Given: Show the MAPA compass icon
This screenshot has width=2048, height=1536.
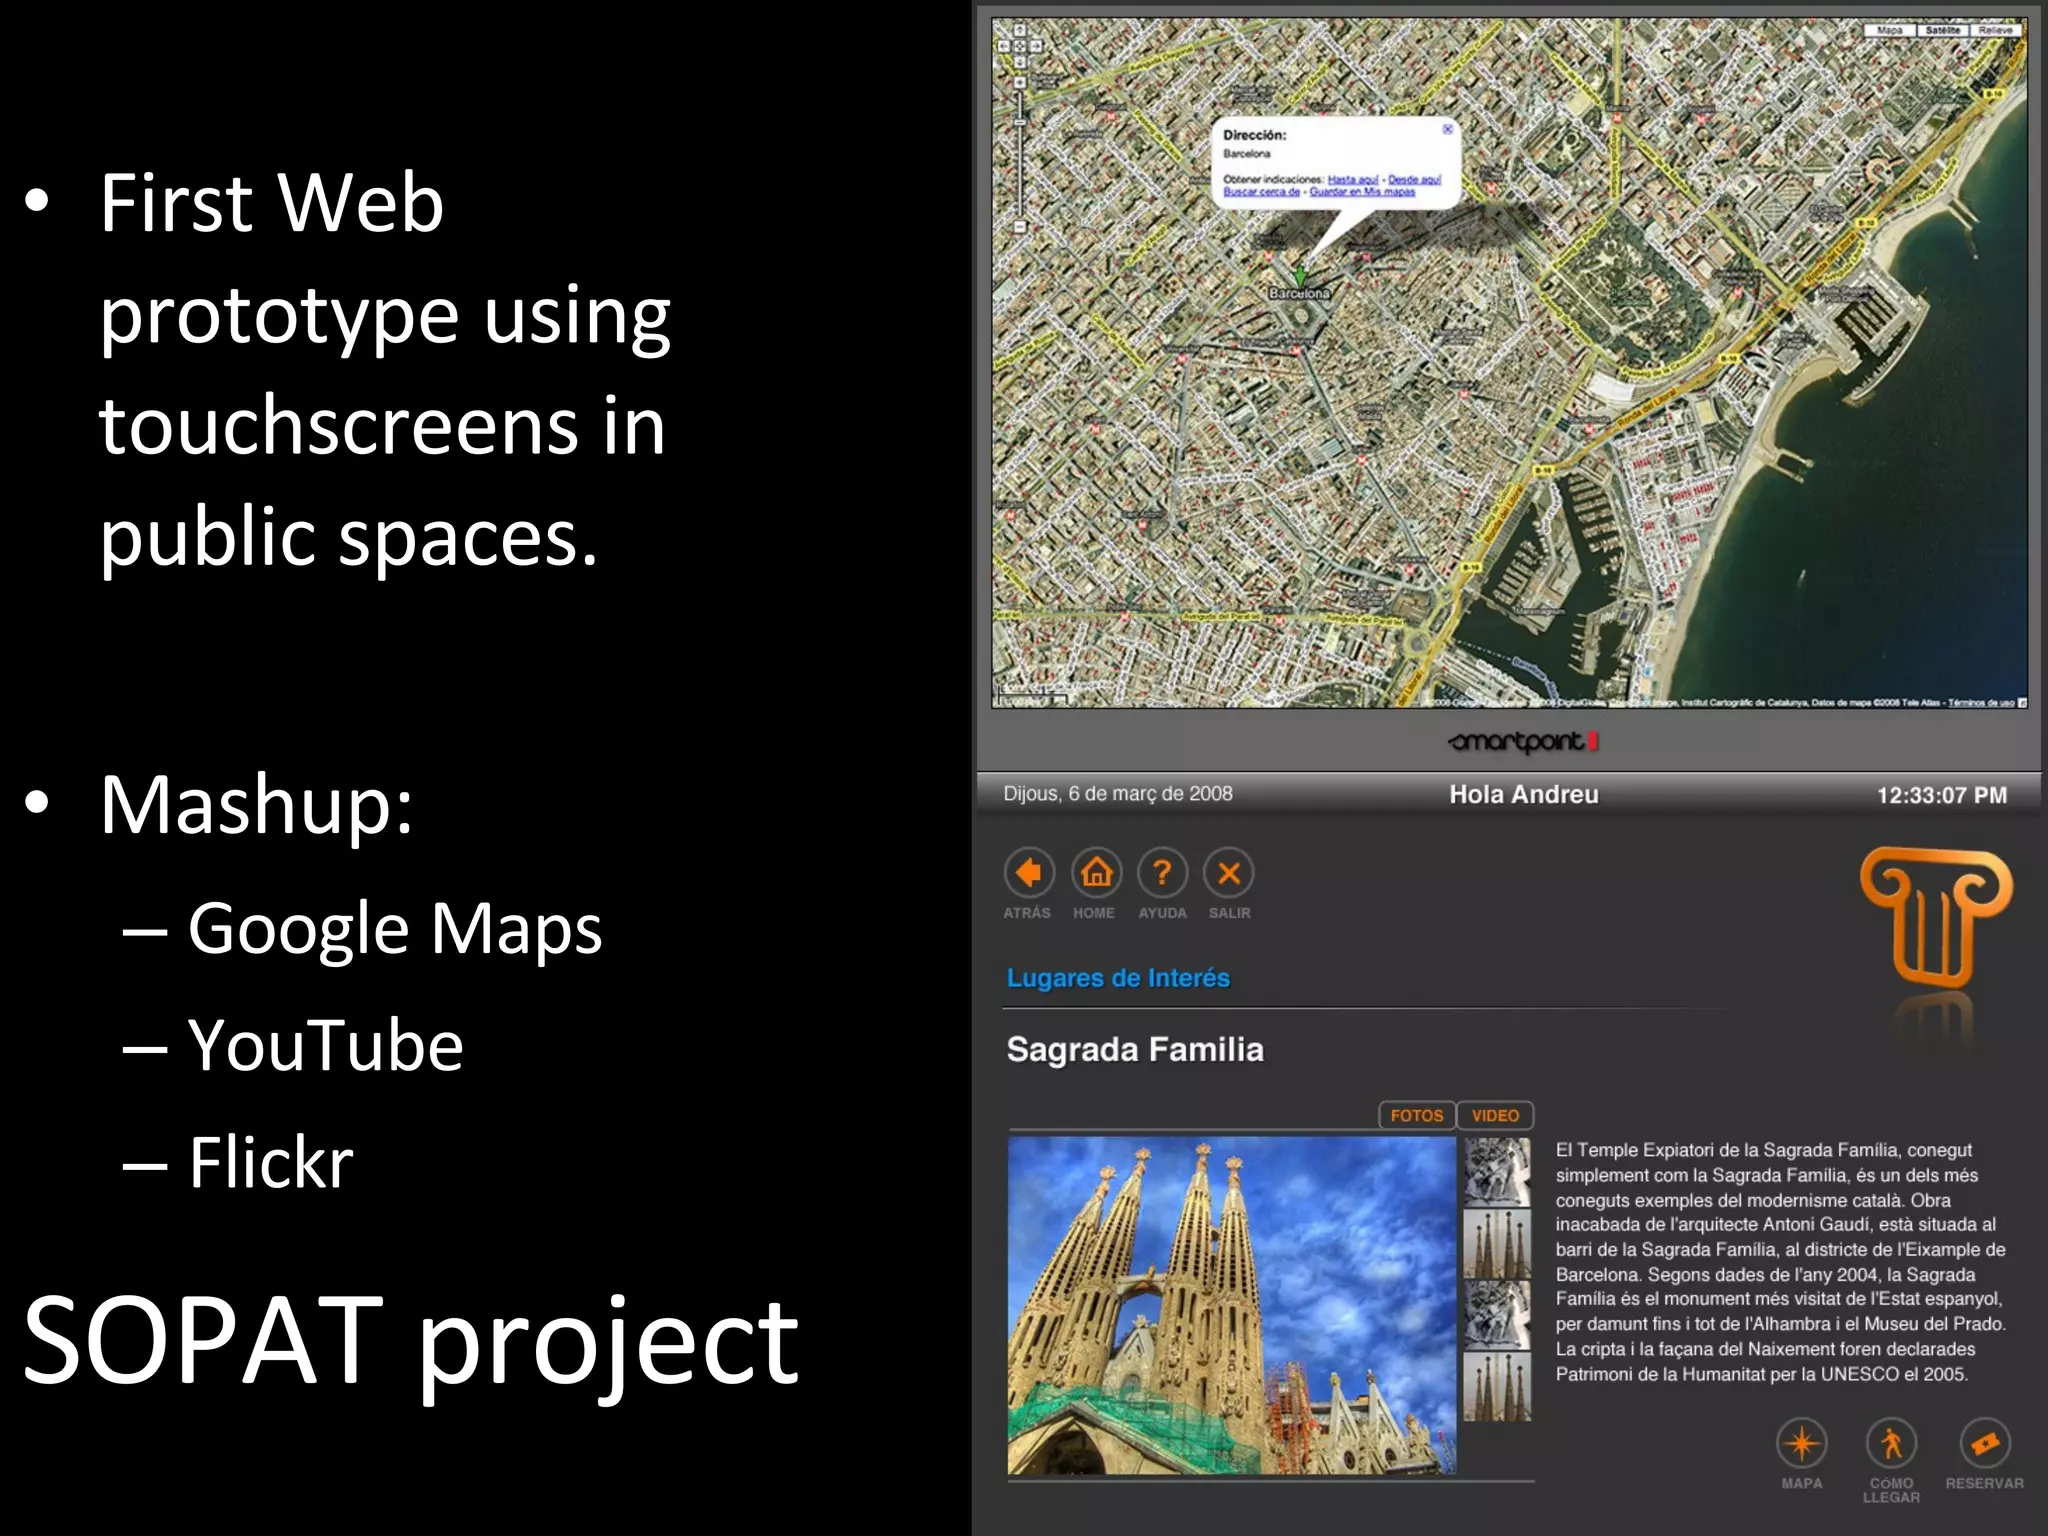Looking at the screenshot, I should [1801, 1443].
